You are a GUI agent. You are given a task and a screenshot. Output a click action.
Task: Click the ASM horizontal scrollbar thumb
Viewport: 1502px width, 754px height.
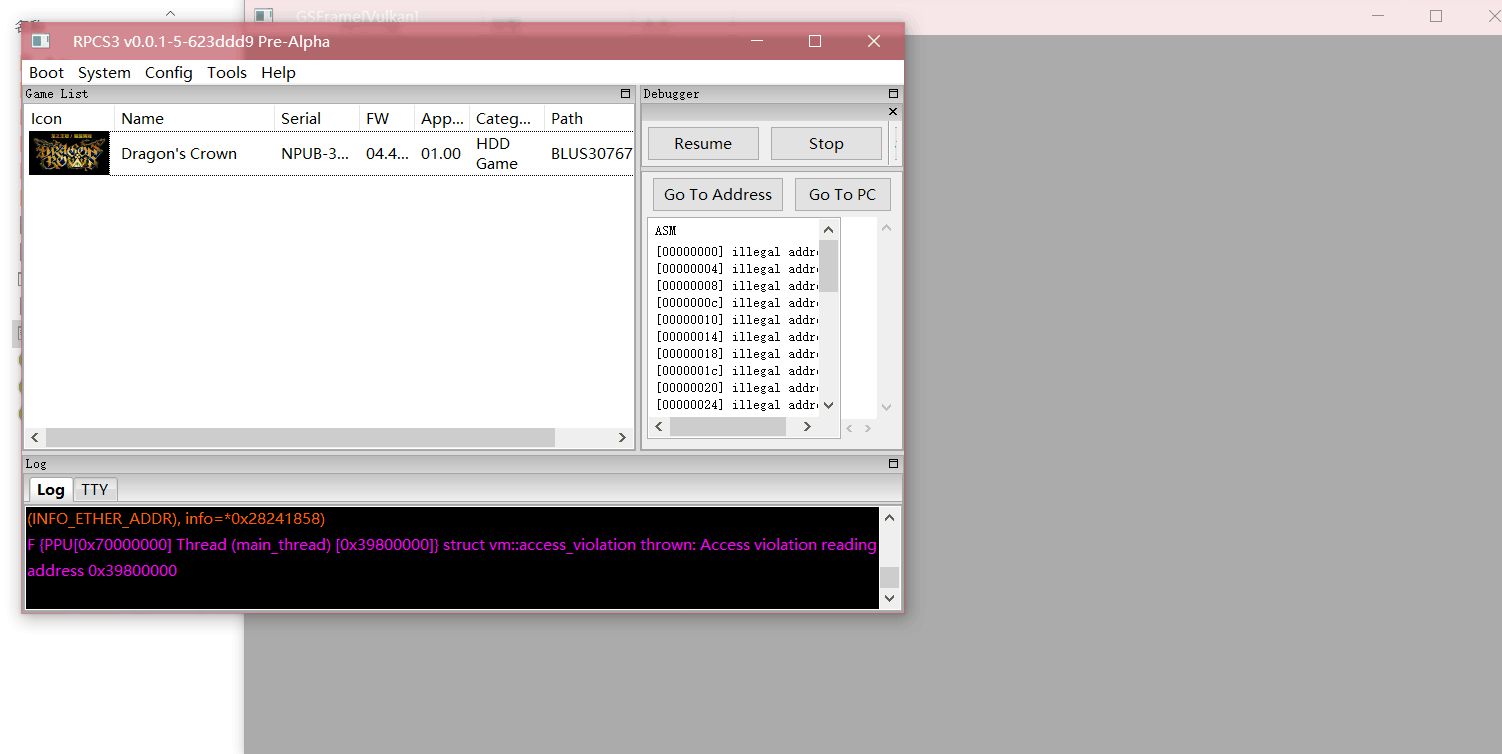pyautogui.click(x=728, y=427)
